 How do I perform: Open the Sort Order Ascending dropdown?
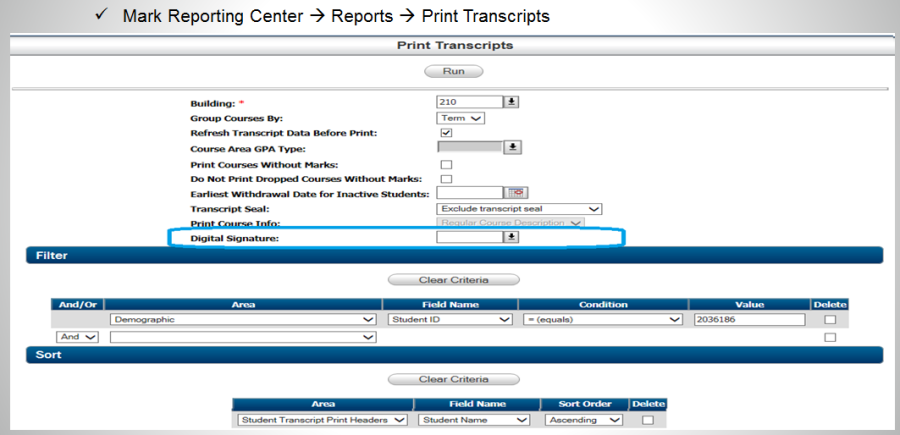coord(583,420)
